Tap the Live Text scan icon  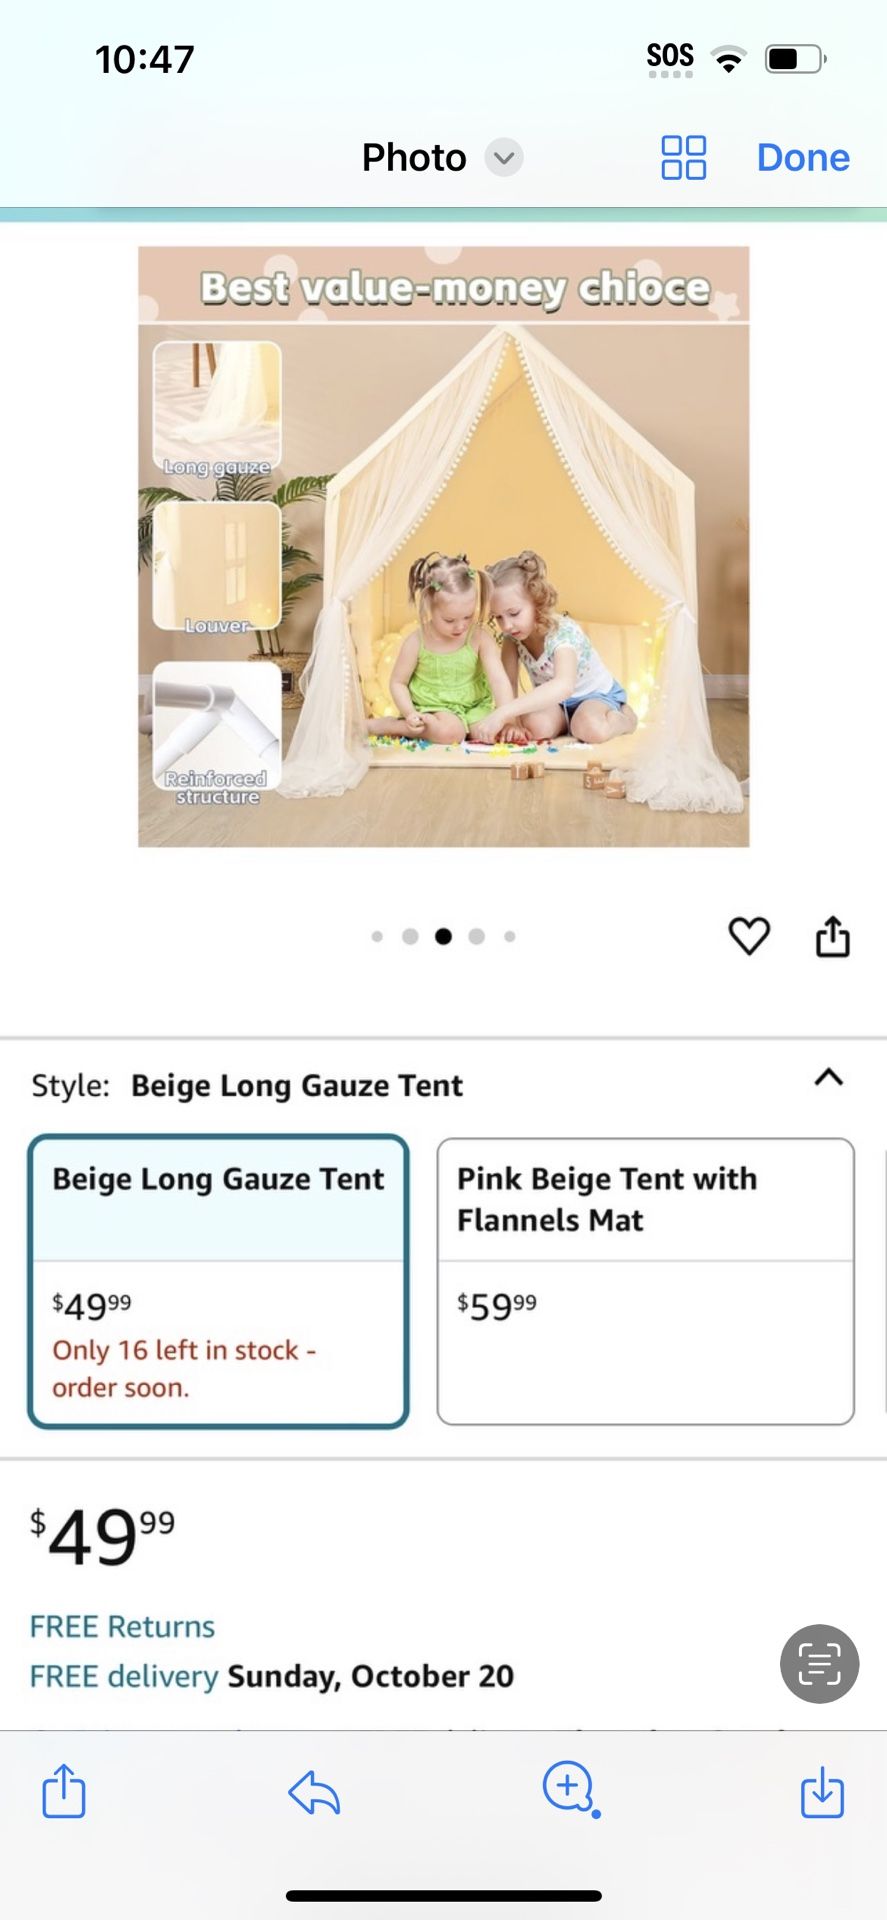(x=819, y=1663)
